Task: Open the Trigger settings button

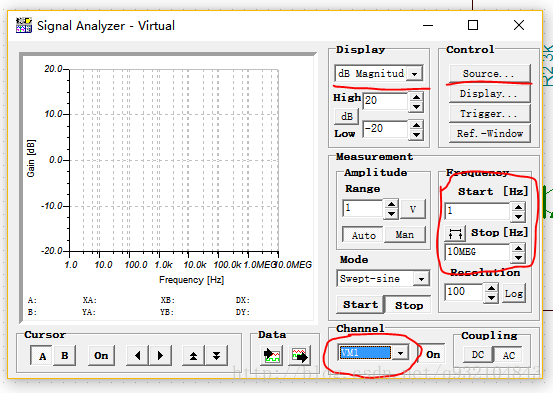Action: pos(490,114)
